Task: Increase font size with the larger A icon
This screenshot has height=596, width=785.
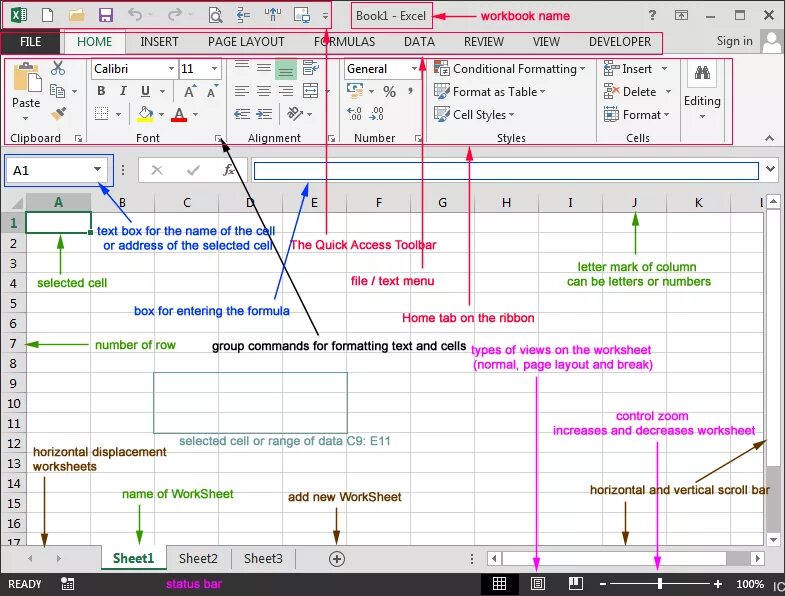Action: tap(190, 91)
